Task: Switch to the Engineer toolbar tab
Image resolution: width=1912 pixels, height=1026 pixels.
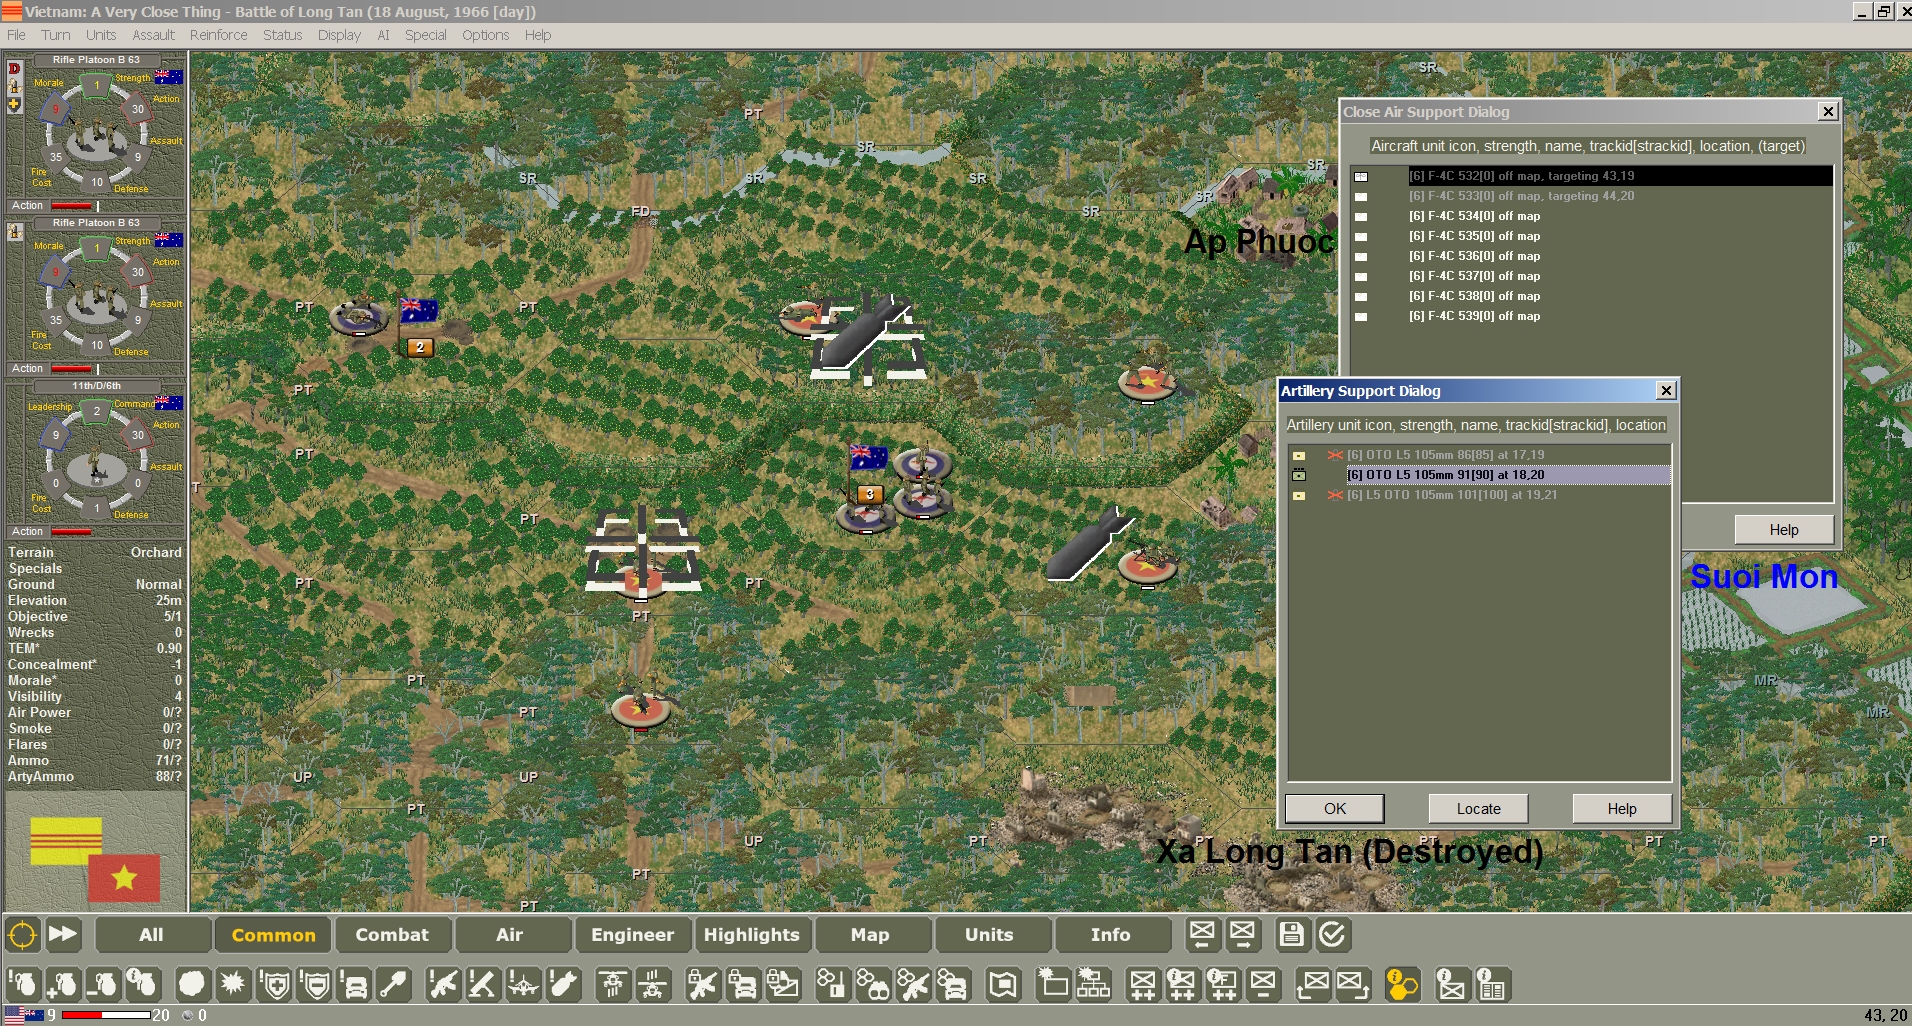Action: coord(632,935)
